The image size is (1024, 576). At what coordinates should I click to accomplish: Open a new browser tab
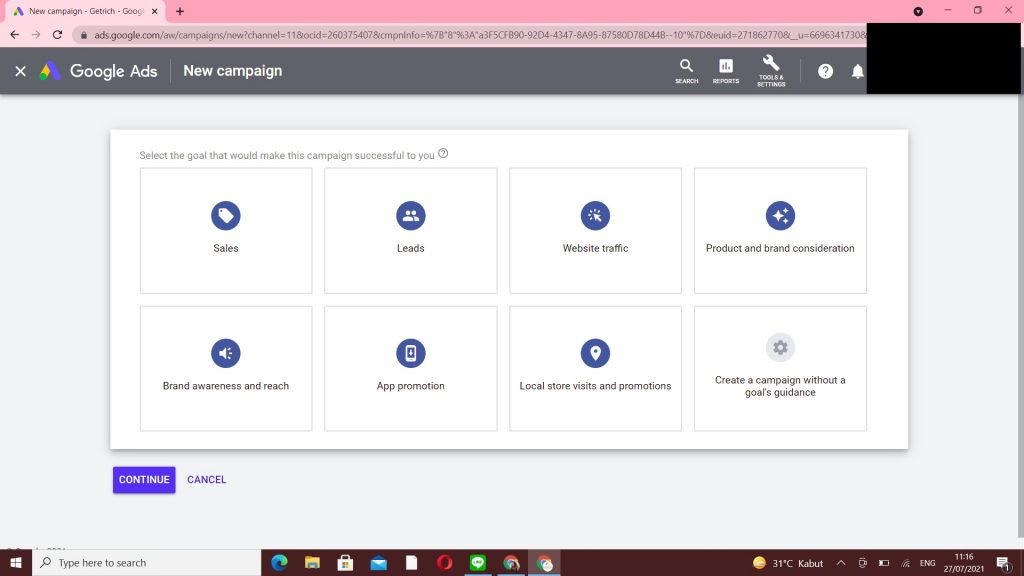coord(180,11)
